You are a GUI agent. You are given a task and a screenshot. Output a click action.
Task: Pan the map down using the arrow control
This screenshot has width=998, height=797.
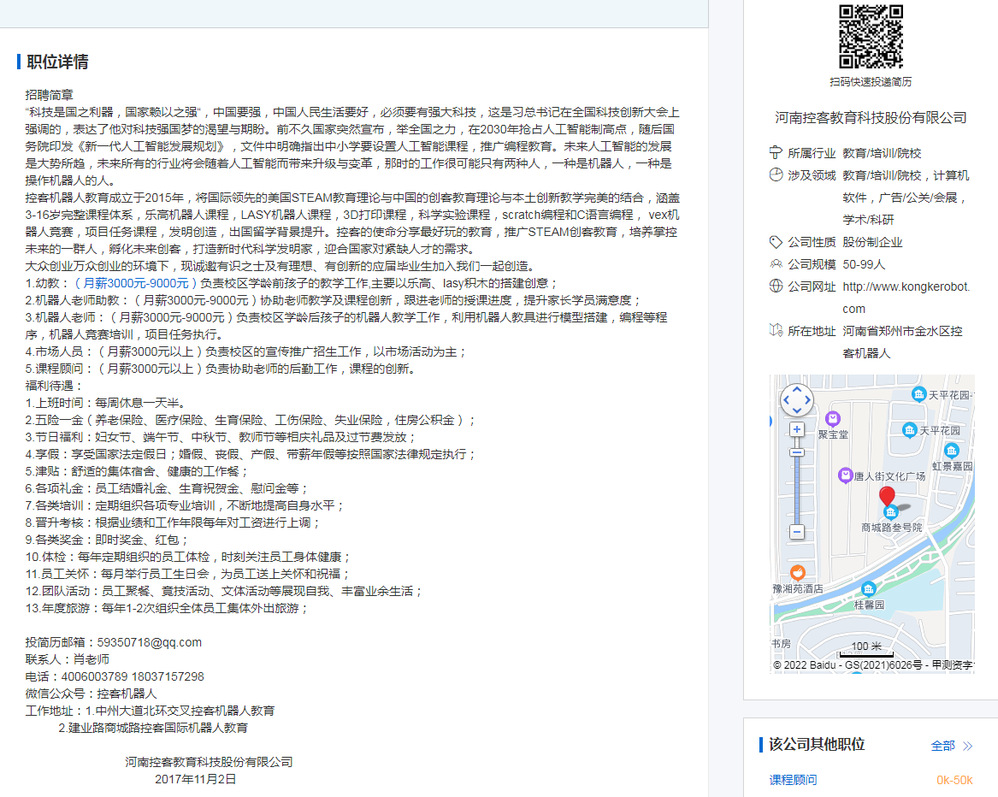pyautogui.click(x=797, y=412)
